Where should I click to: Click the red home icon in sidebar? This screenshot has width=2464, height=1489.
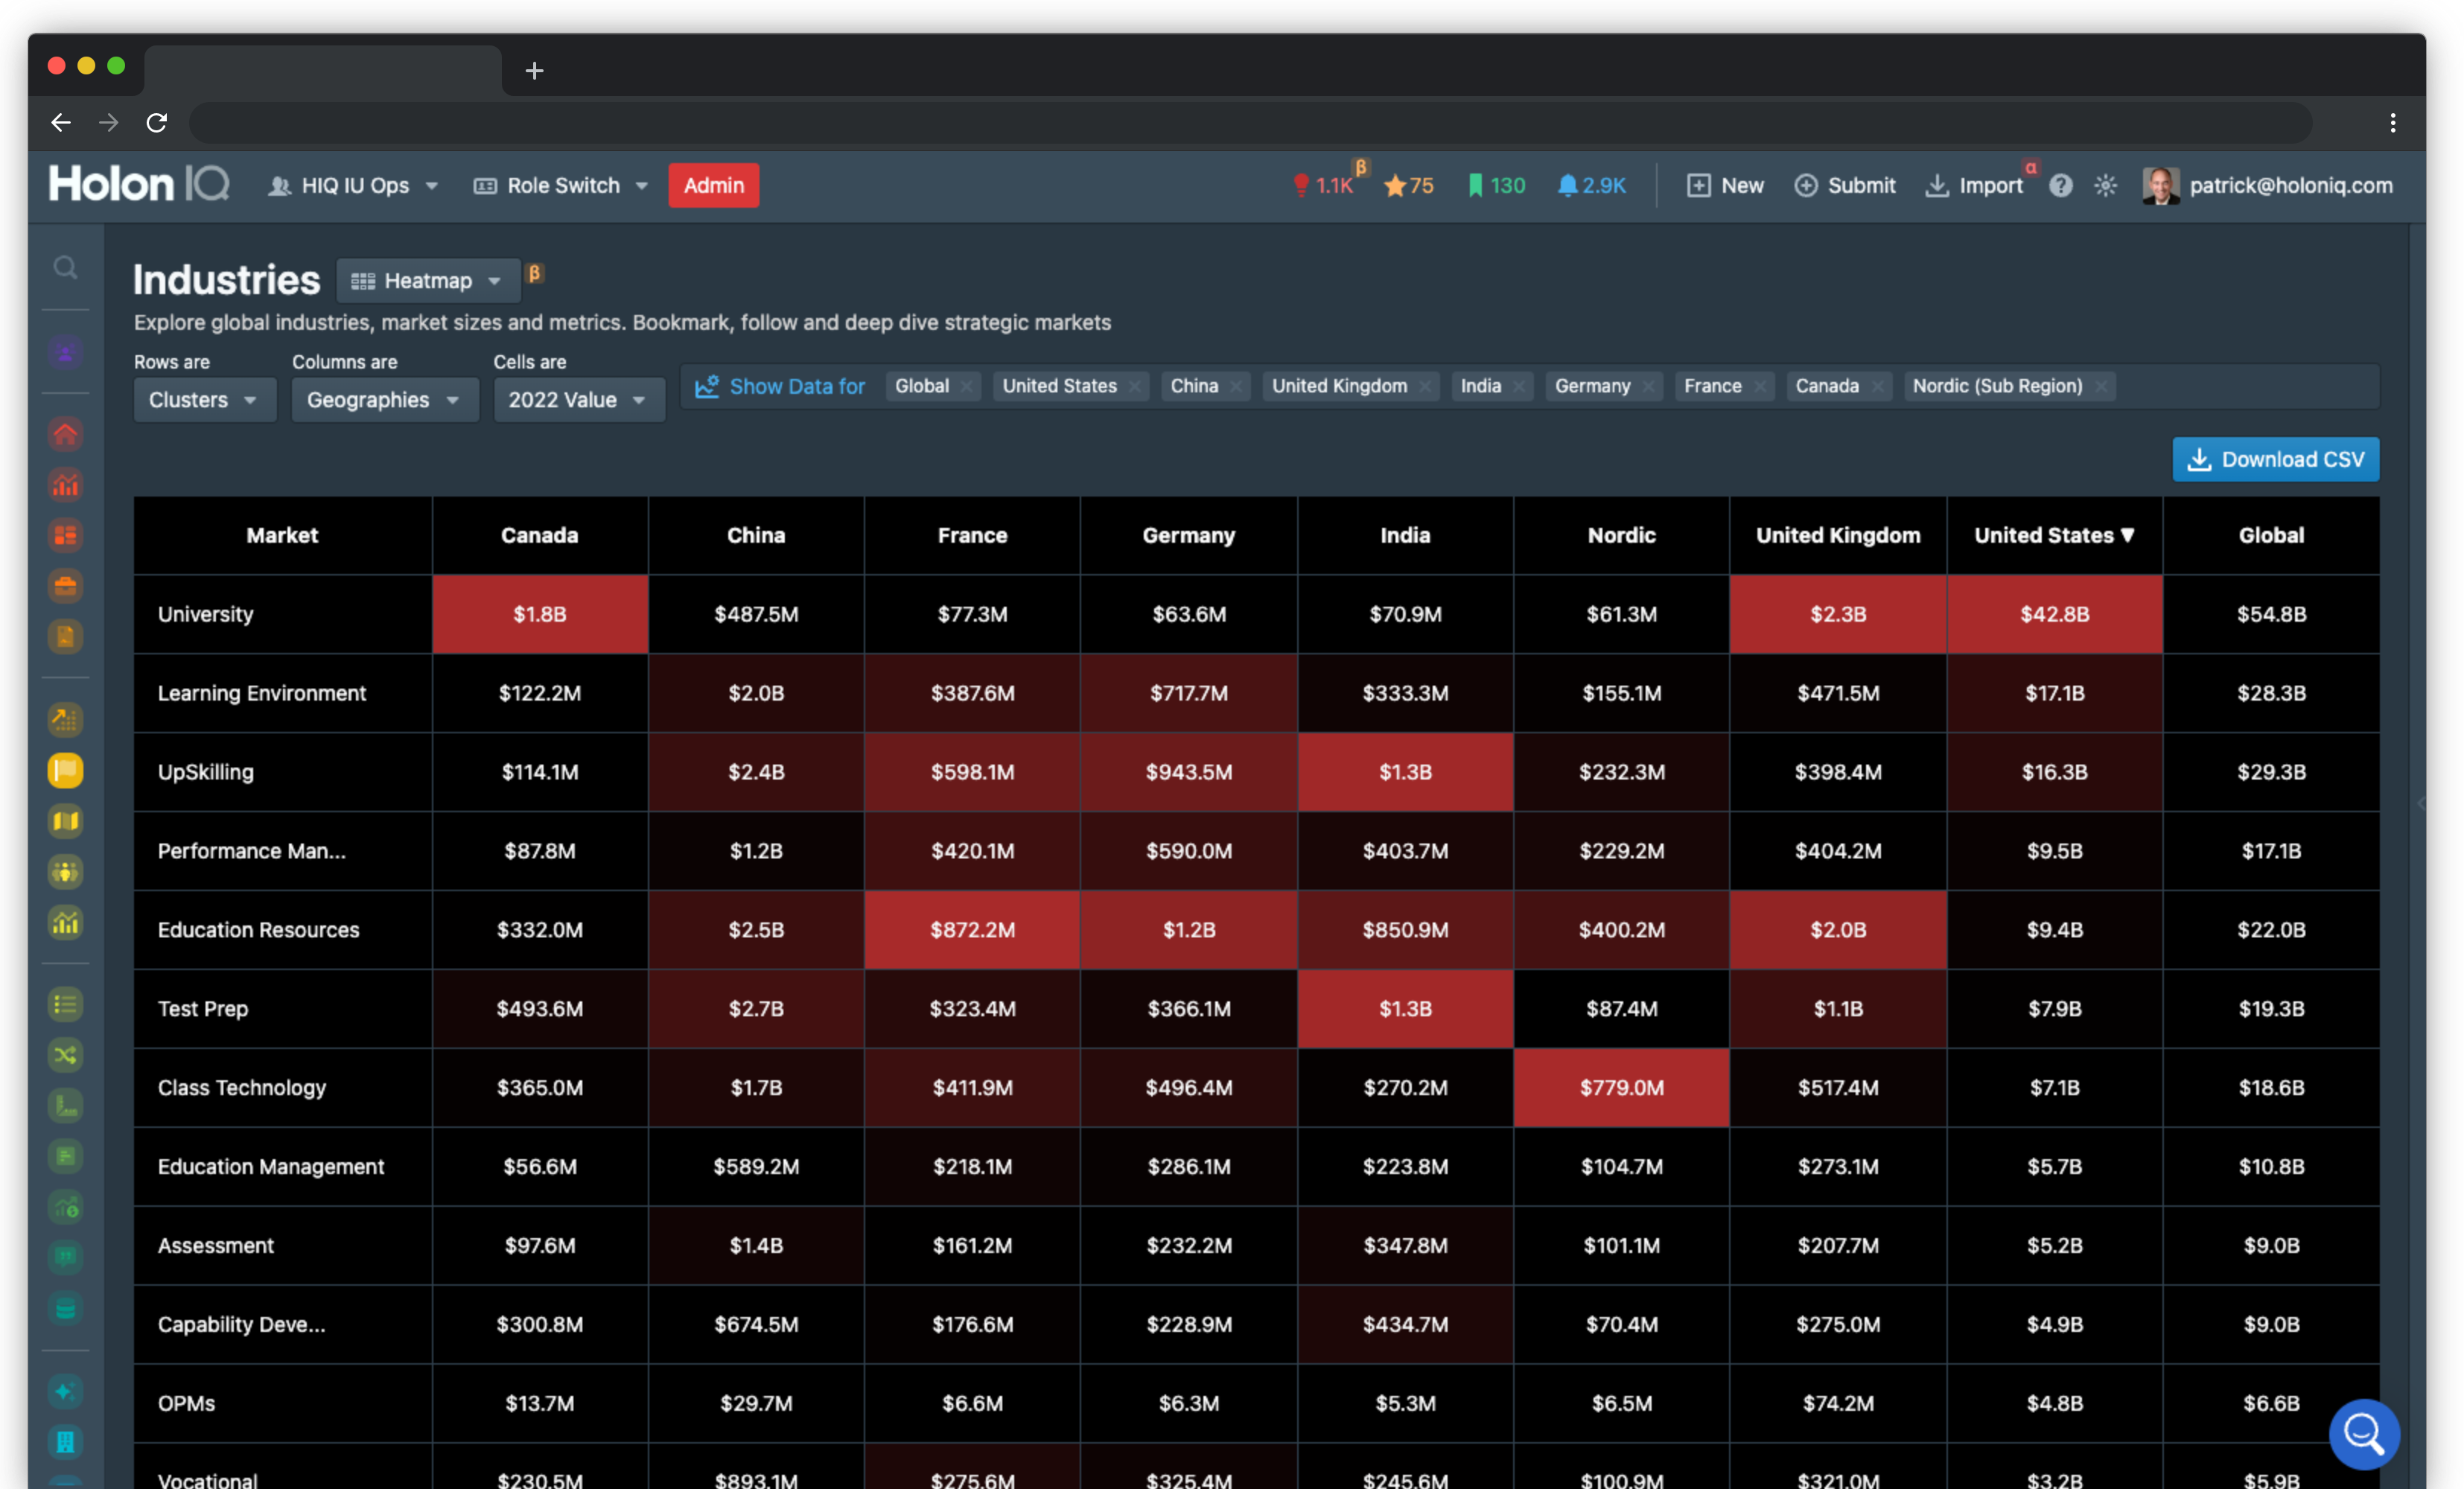click(x=65, y=435)
